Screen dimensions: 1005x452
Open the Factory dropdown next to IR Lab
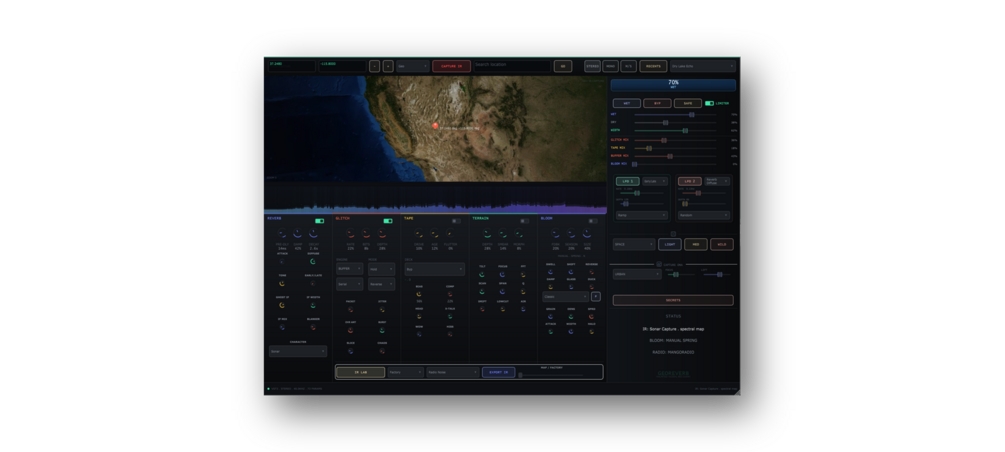(406, 372)
